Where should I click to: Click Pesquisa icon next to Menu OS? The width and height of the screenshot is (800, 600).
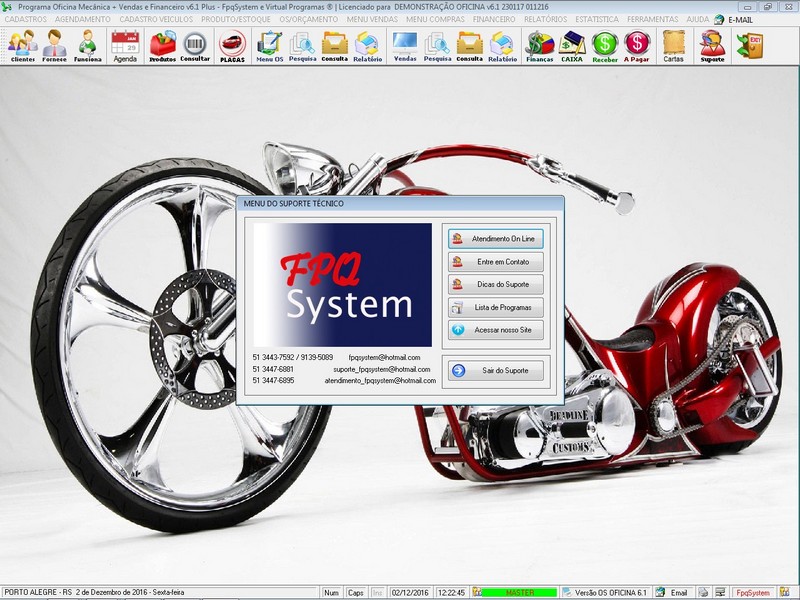(303, 46)
